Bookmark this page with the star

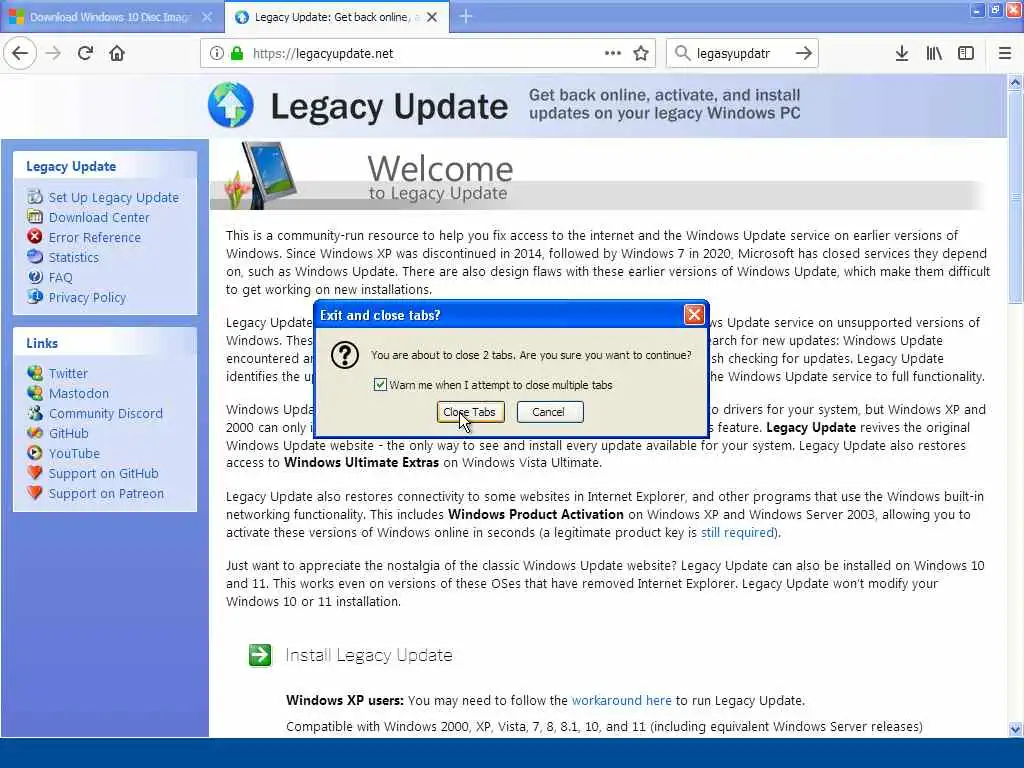(x=641, y=54)
